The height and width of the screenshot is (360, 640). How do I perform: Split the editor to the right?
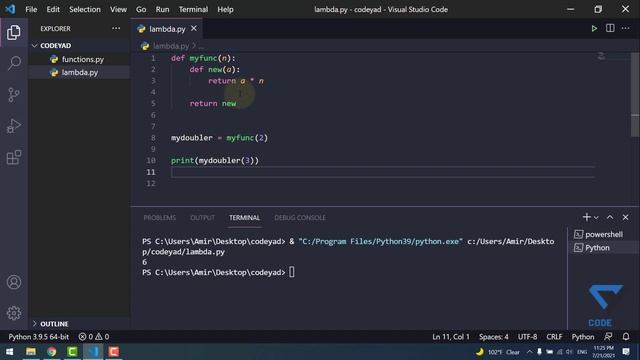(x=610, y=28)
